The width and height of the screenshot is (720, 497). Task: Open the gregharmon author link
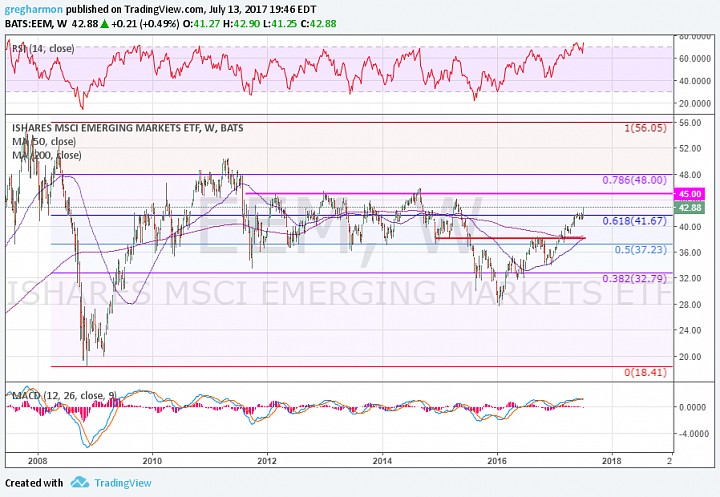(32, 9)
